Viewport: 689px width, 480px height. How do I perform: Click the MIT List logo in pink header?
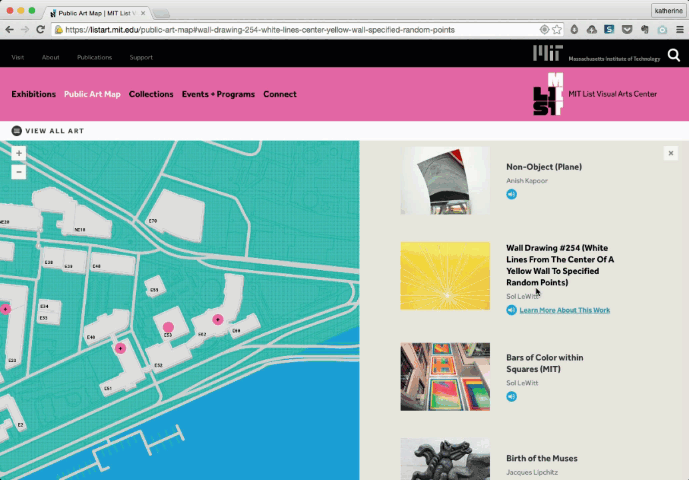tap(548, 94)
